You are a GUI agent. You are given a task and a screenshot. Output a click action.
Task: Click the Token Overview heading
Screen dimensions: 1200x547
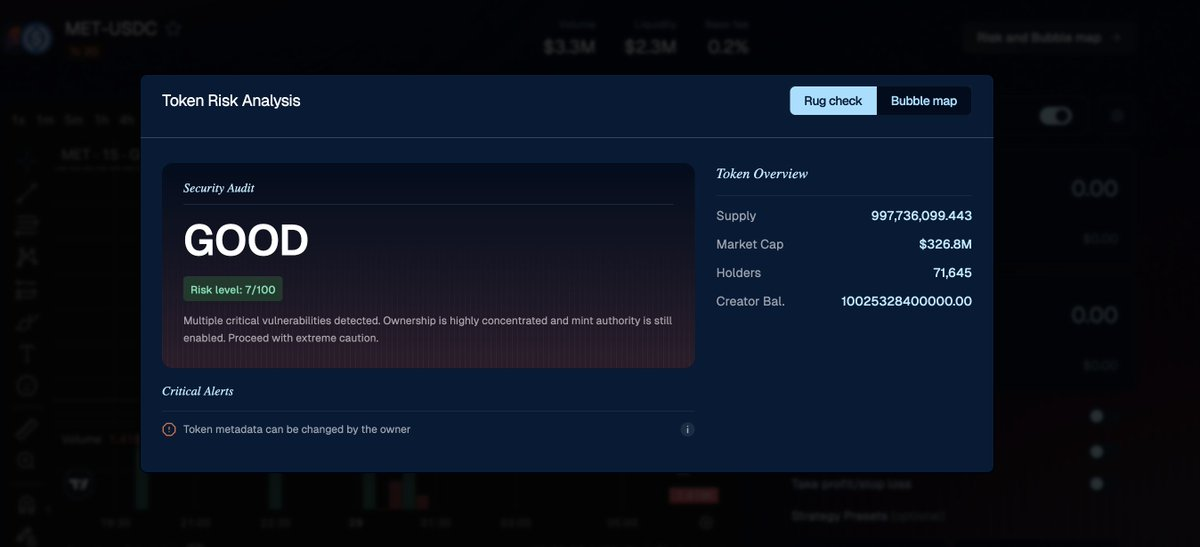762,174
